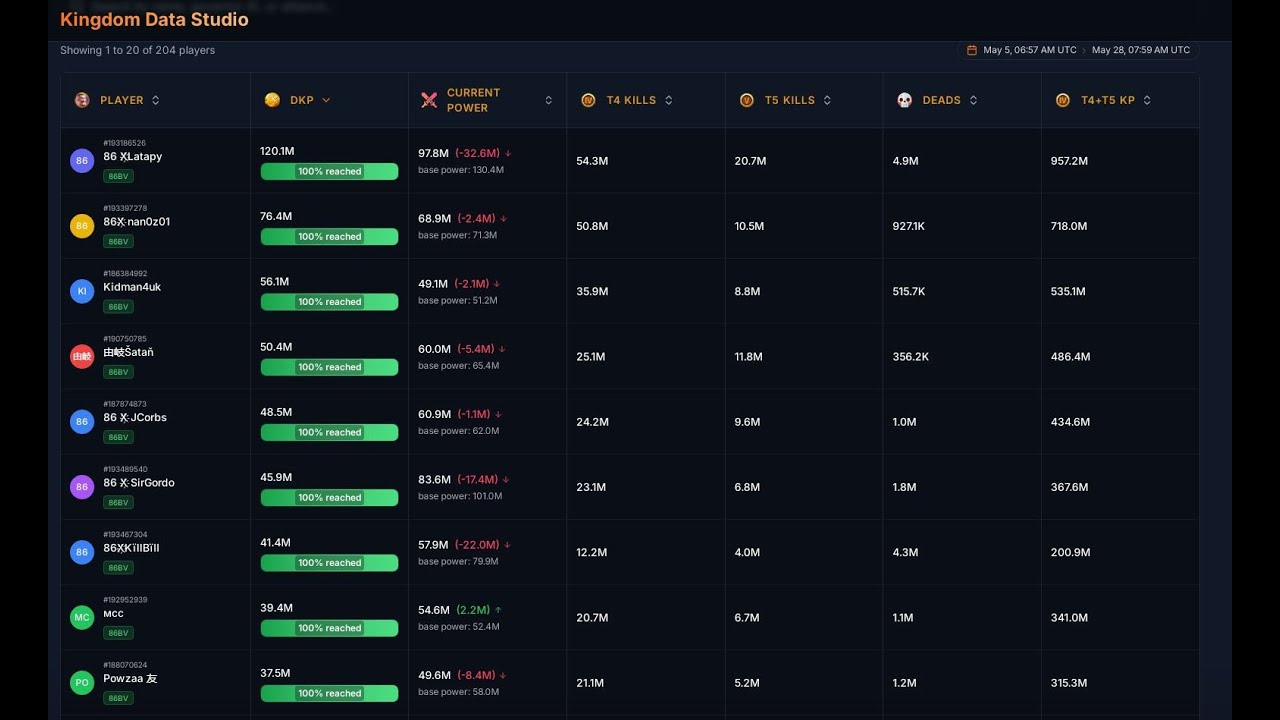
Task: Open the avatar of player 86 XLatapy
Action: coord(82,161)
